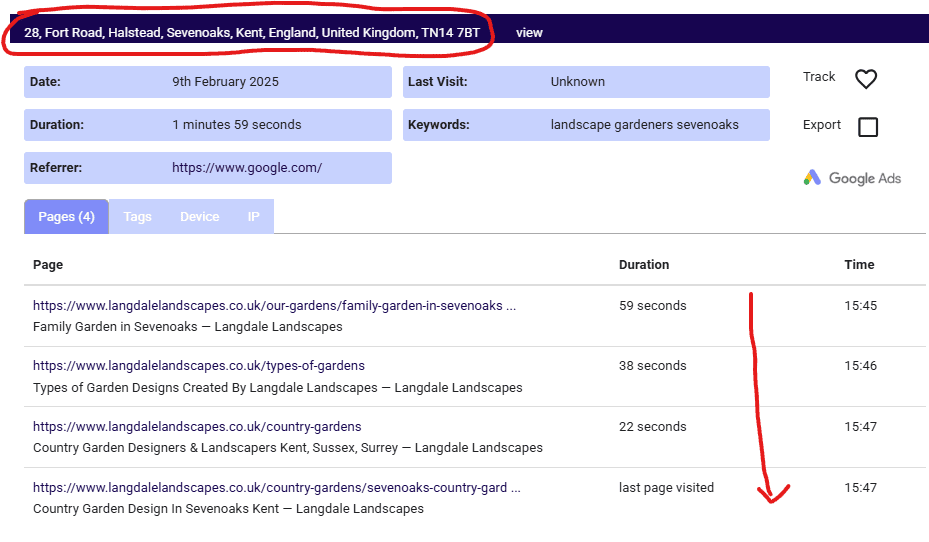Viewport: 929px width, 542px height.
Task: Click the Google Ads logo icon
Action: [x=812, y=178]
